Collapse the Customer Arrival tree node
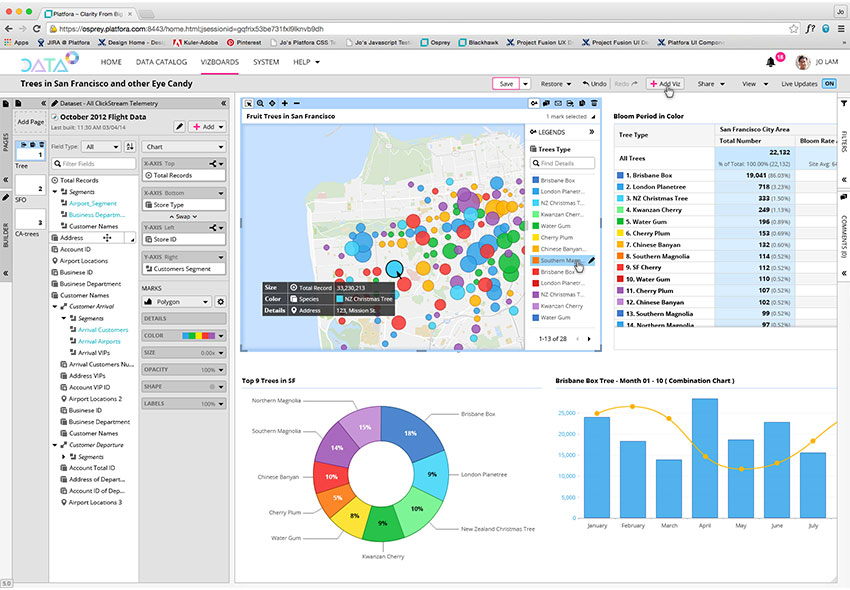This screenshot has height=590, width=850. click(54, 307)
